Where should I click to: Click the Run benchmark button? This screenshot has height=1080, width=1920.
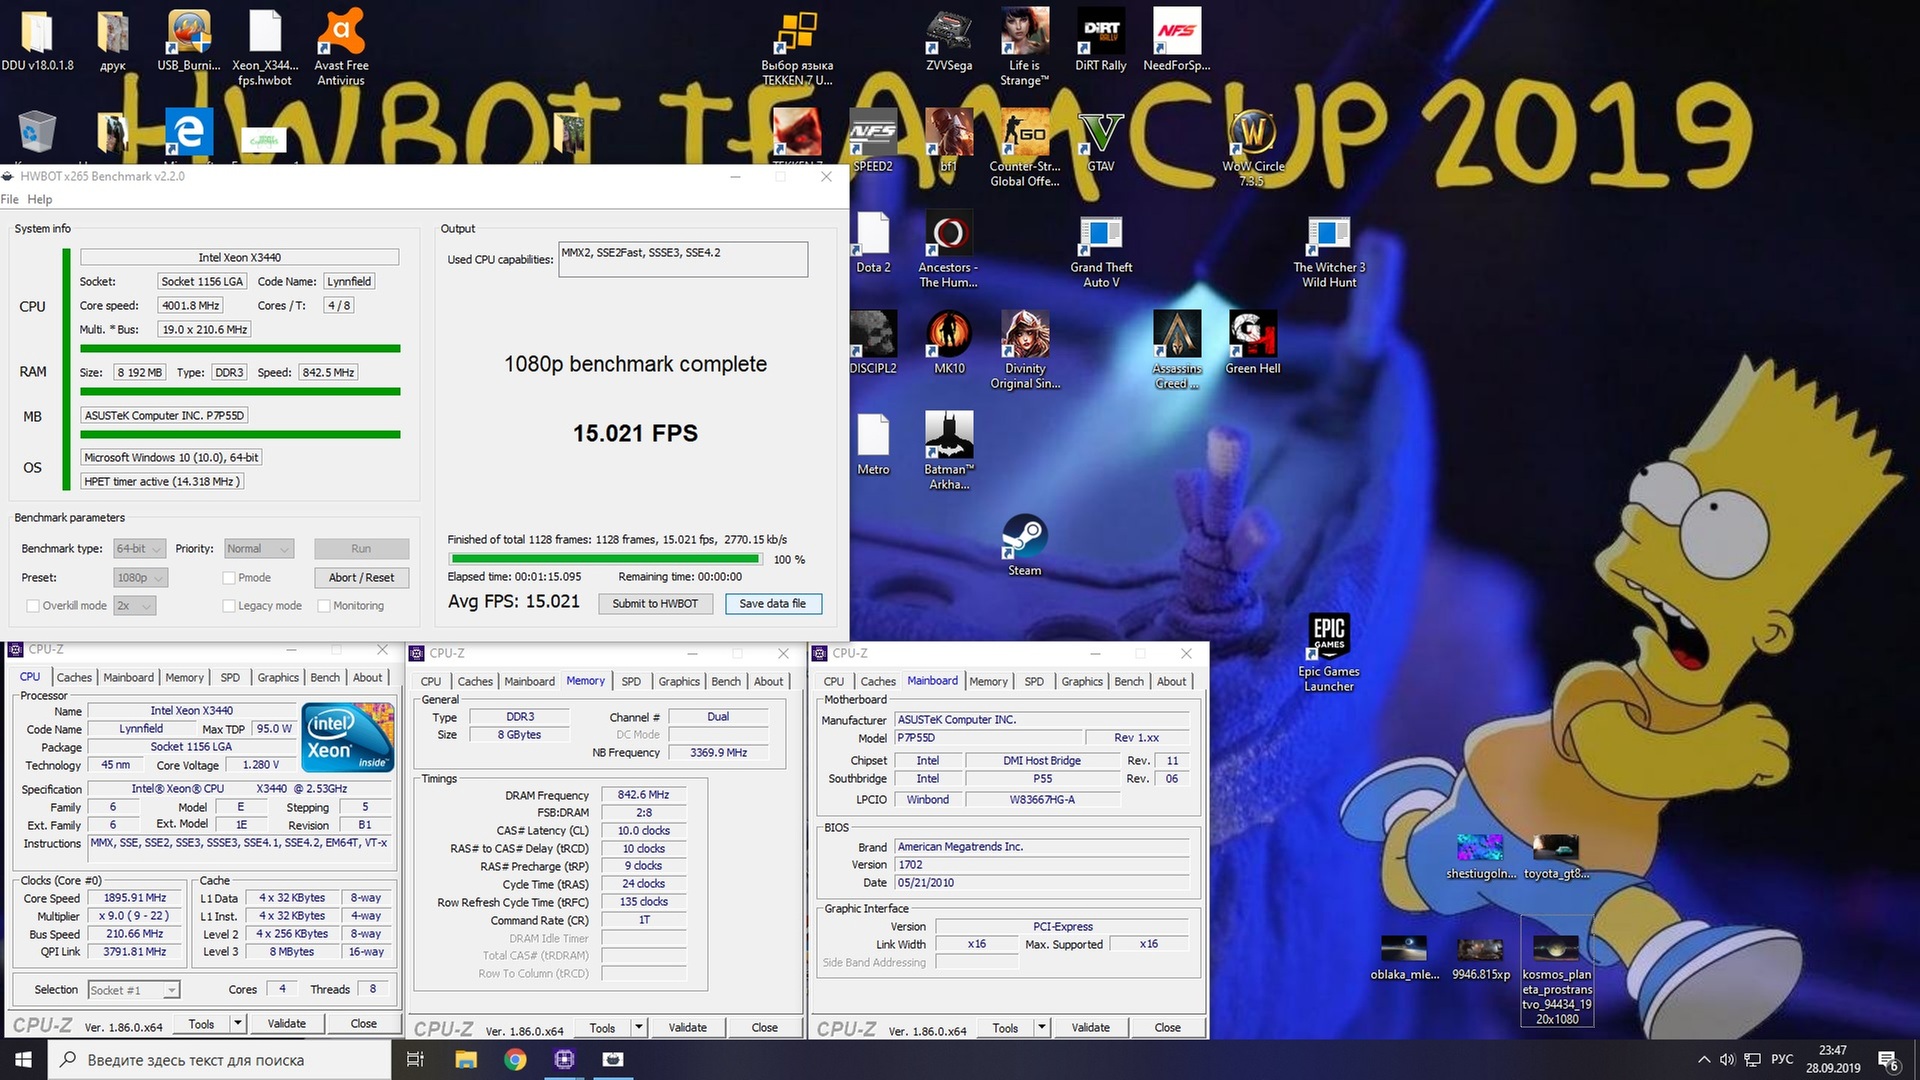click(x=361, y=549)
